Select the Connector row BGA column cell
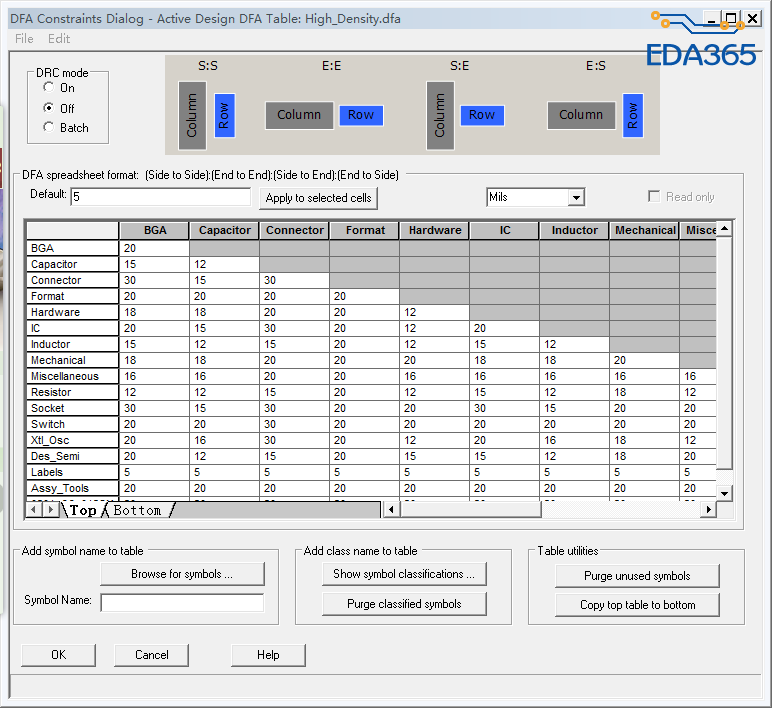 point(155,280)
